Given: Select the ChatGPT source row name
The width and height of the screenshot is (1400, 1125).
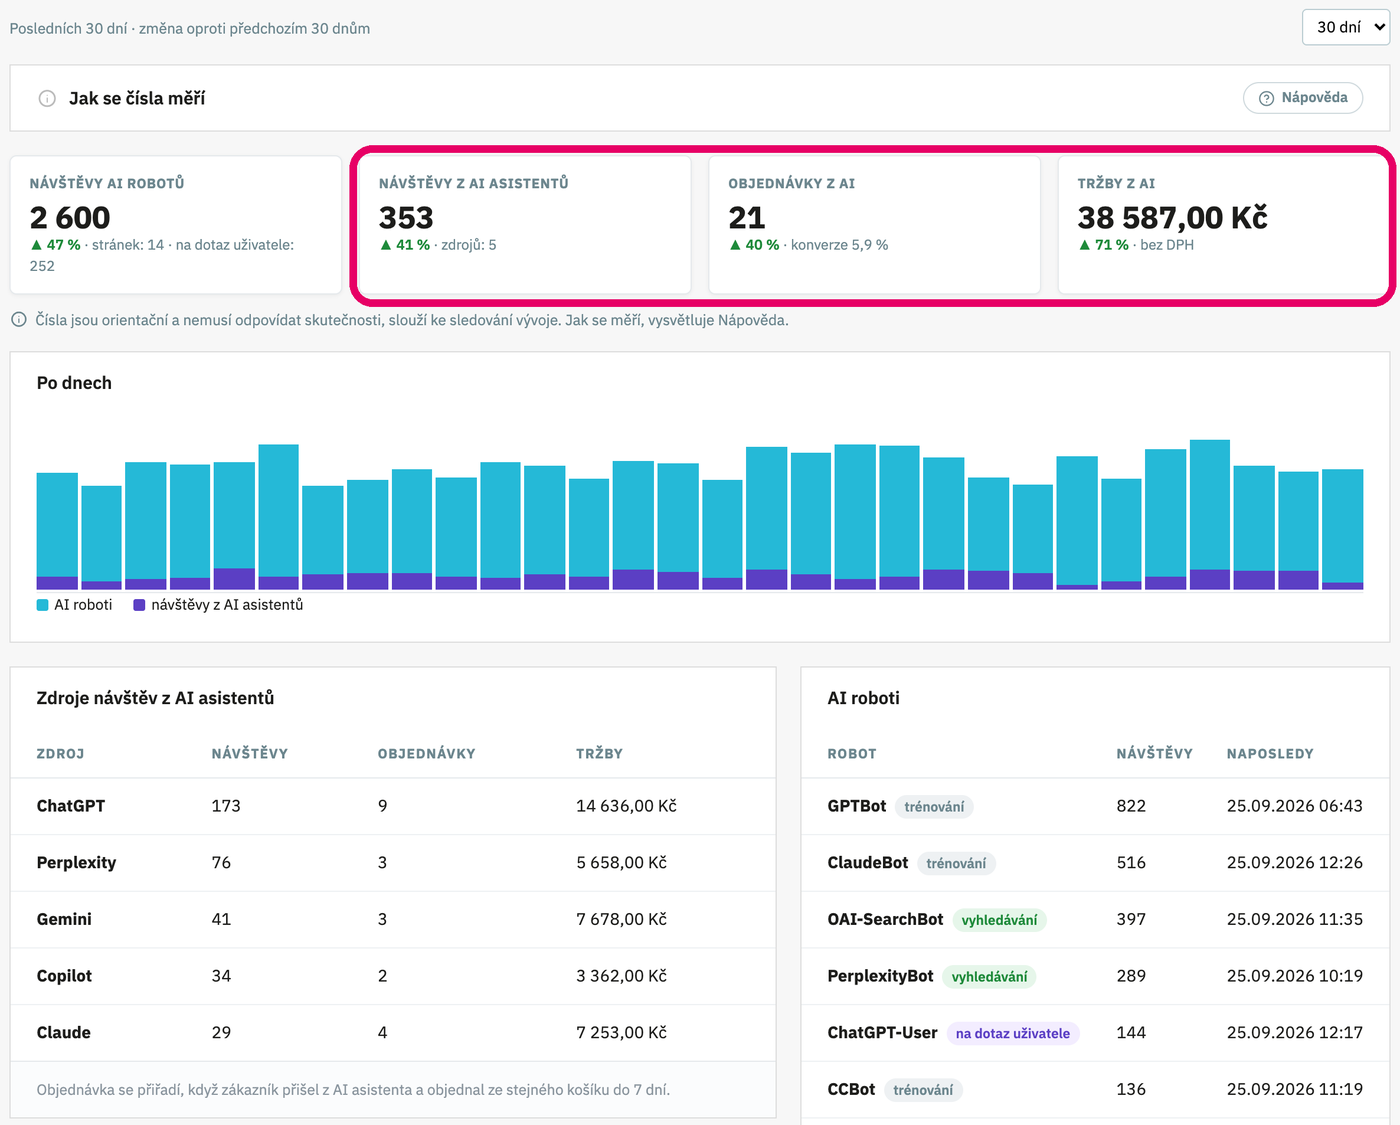Looking at the screenshot, I should click(x=71, y=806).
